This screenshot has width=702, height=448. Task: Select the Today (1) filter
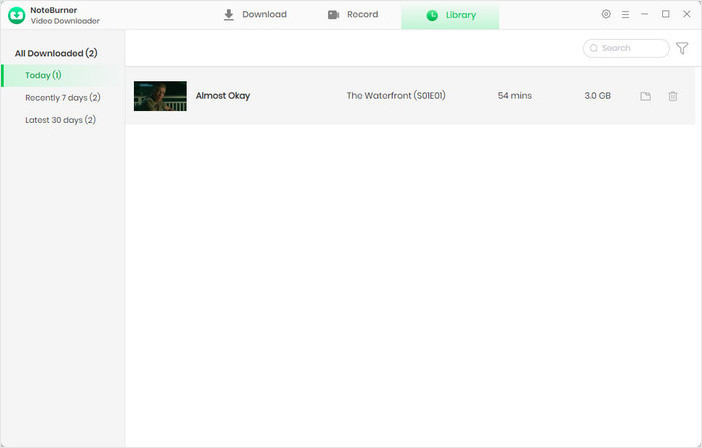coord(43,75)
